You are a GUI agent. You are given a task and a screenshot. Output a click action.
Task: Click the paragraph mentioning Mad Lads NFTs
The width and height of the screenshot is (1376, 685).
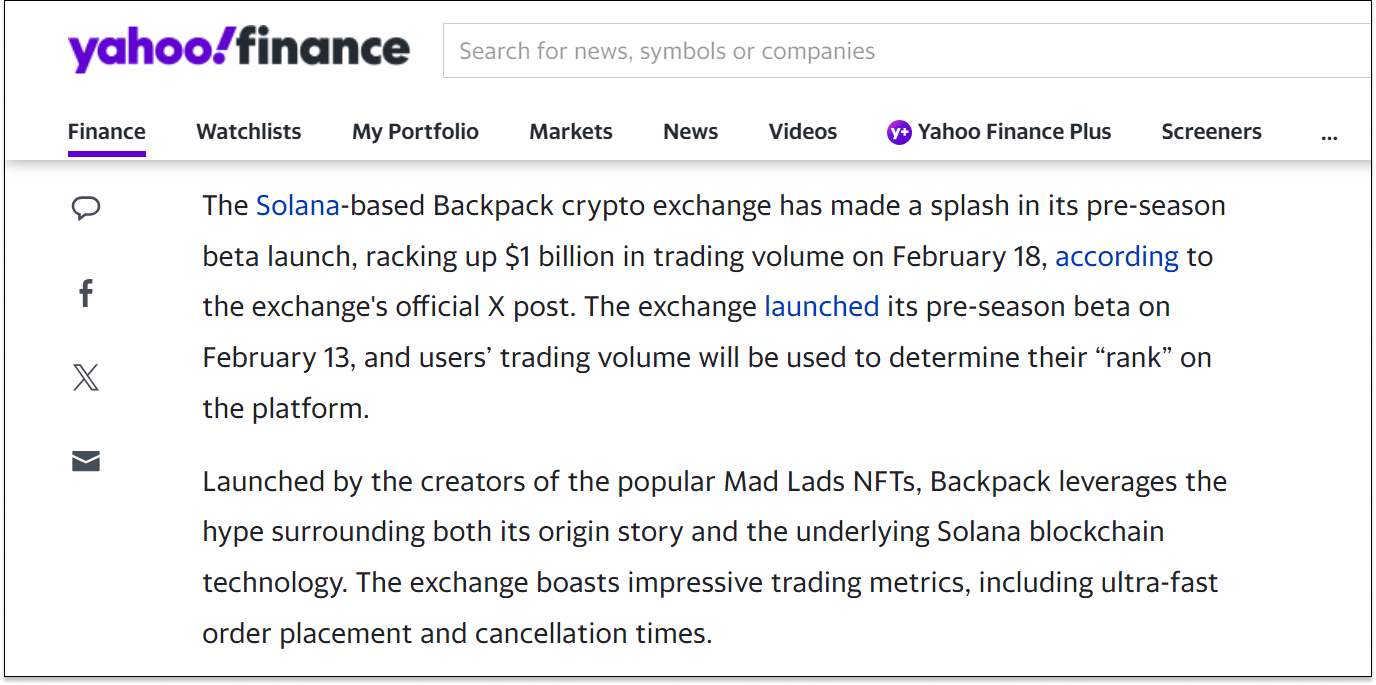coord(714,557)
